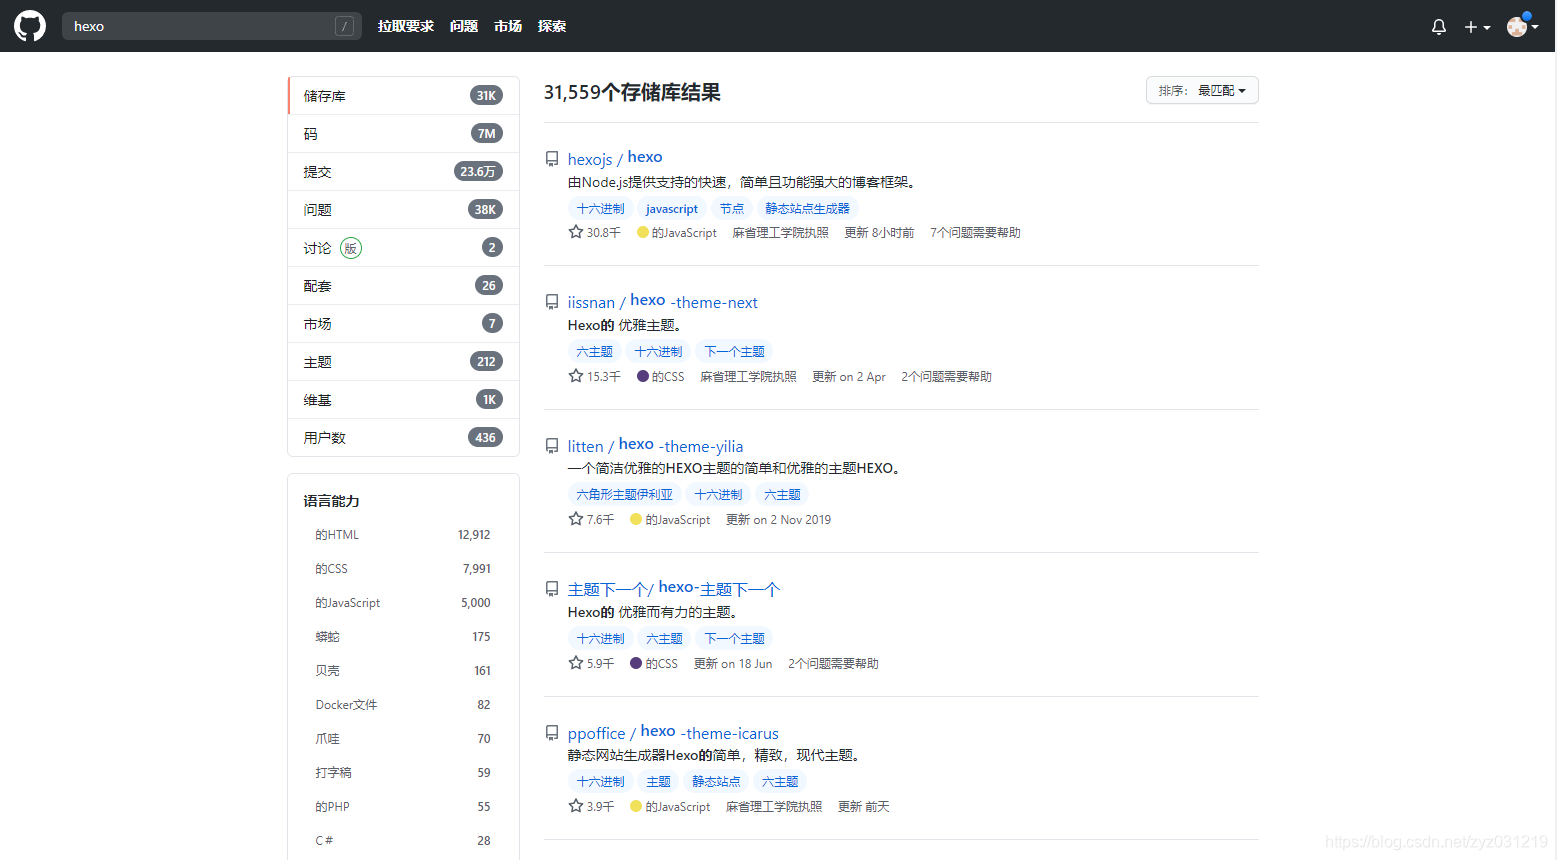
Task: Click 下一个主题 tag under iissnan hexo-theme-next
Action: (x=734, y=352)
